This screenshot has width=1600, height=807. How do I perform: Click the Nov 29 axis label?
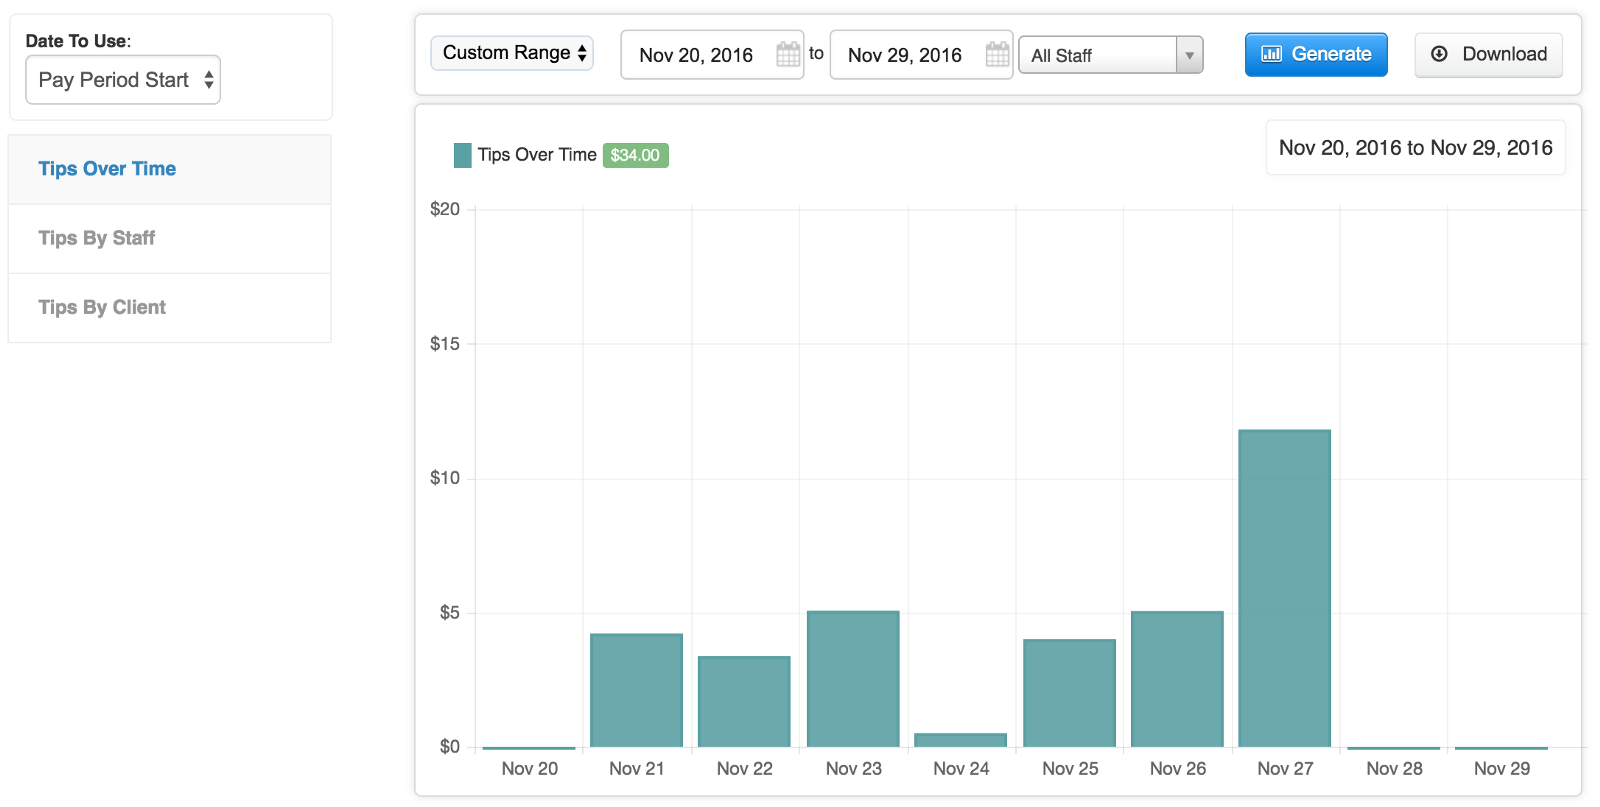[1502, 768]
